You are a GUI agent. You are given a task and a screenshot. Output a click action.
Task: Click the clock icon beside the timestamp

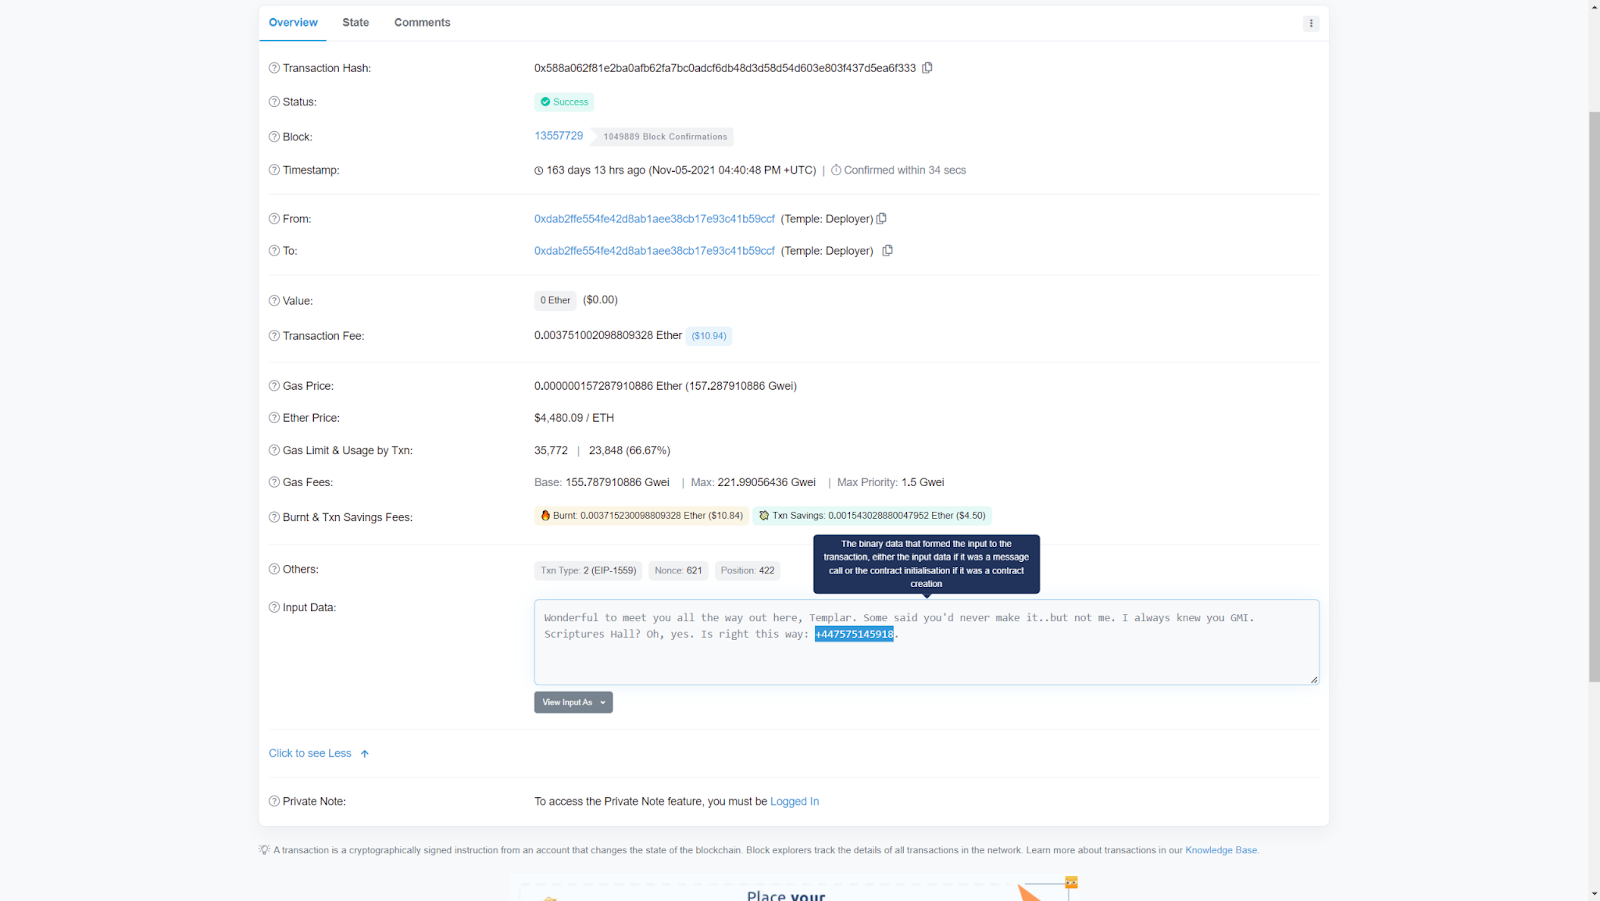[539, 171]
